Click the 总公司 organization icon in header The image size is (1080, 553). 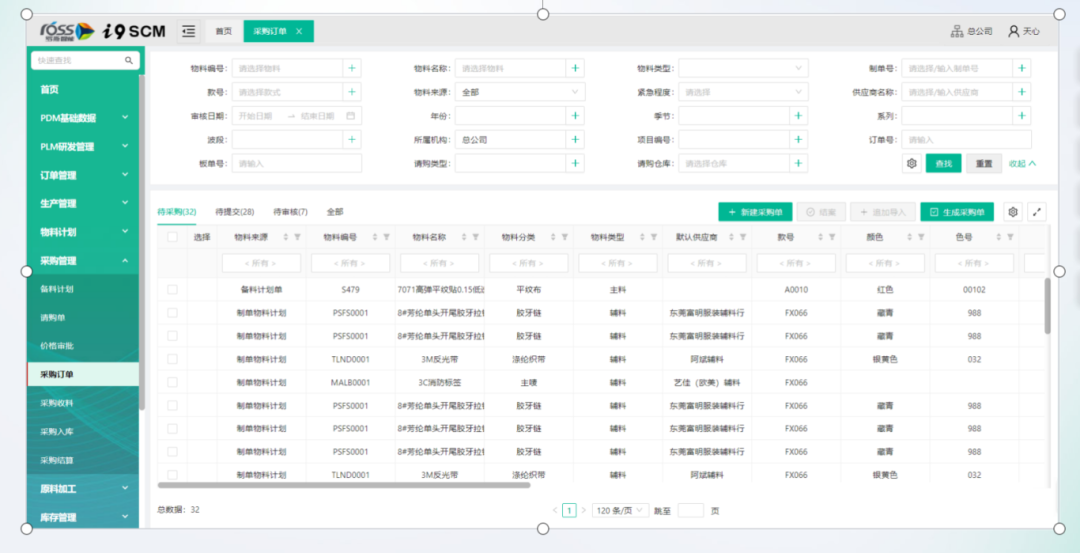coord(957,31)
